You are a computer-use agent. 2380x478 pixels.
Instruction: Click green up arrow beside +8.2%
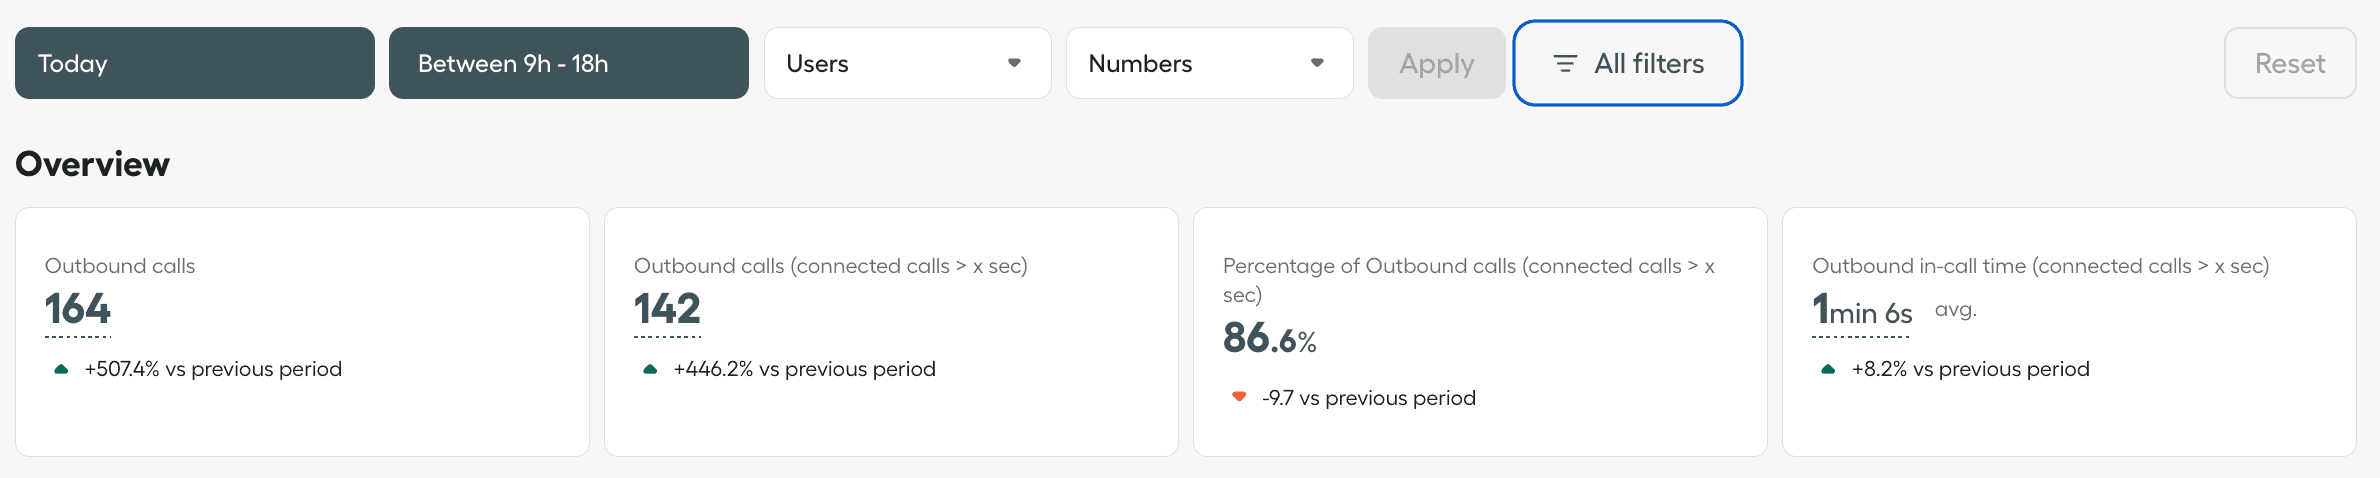point(1828,369)
